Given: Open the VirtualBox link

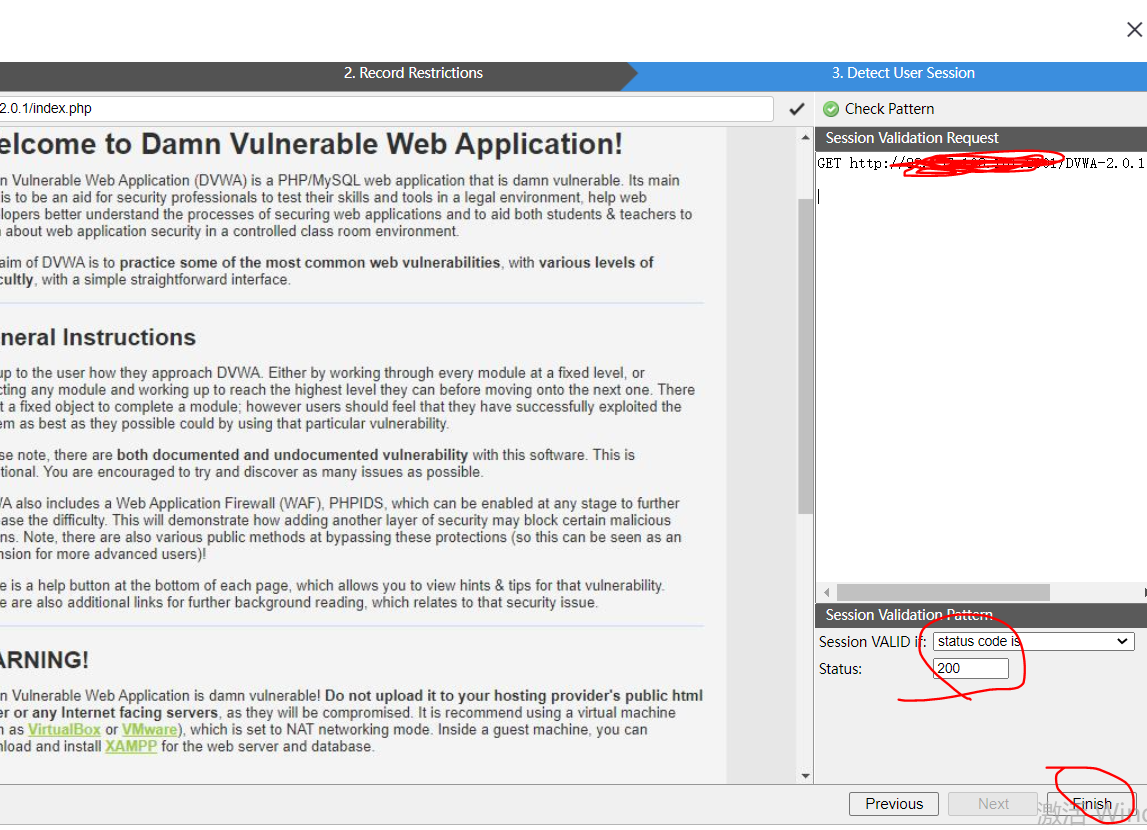Looking at the screenshot, I should click(64, 729).
